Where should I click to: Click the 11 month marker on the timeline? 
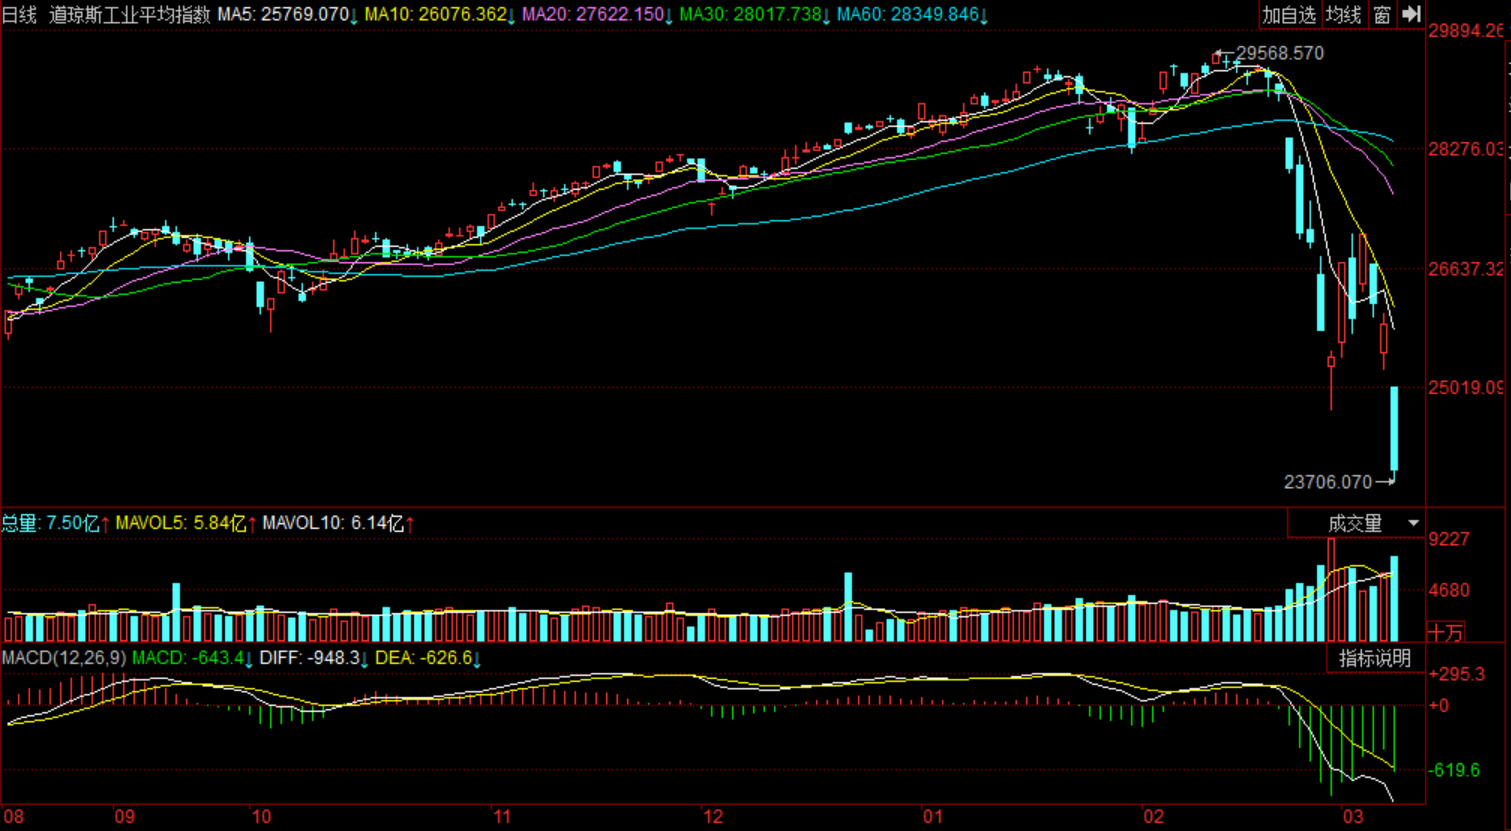coord(502,817)
